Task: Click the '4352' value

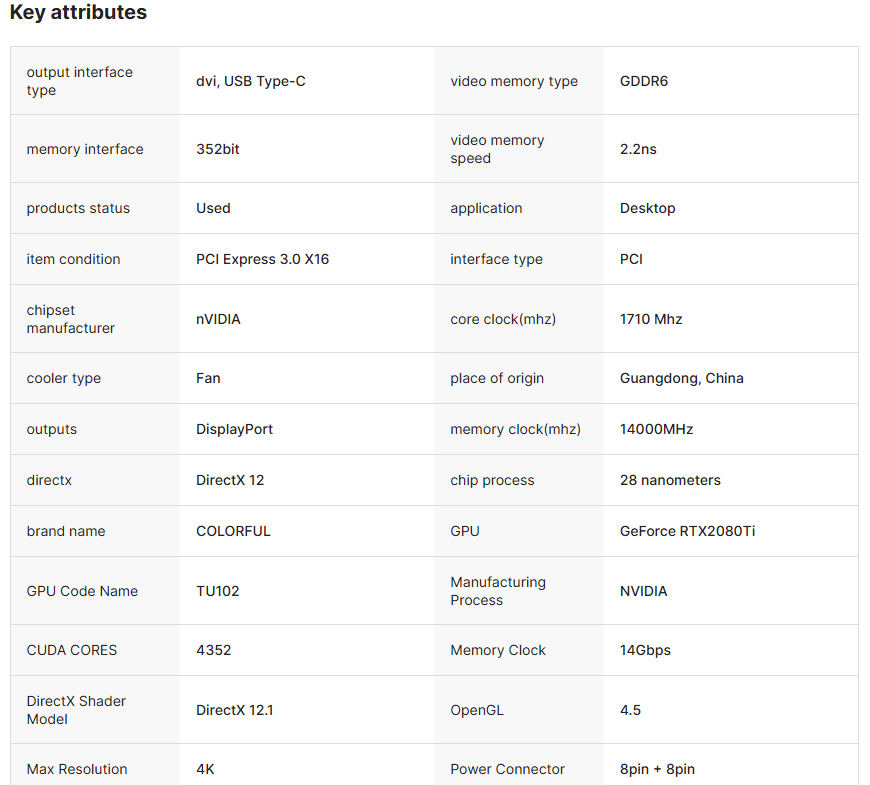Action: click(214, 650)
